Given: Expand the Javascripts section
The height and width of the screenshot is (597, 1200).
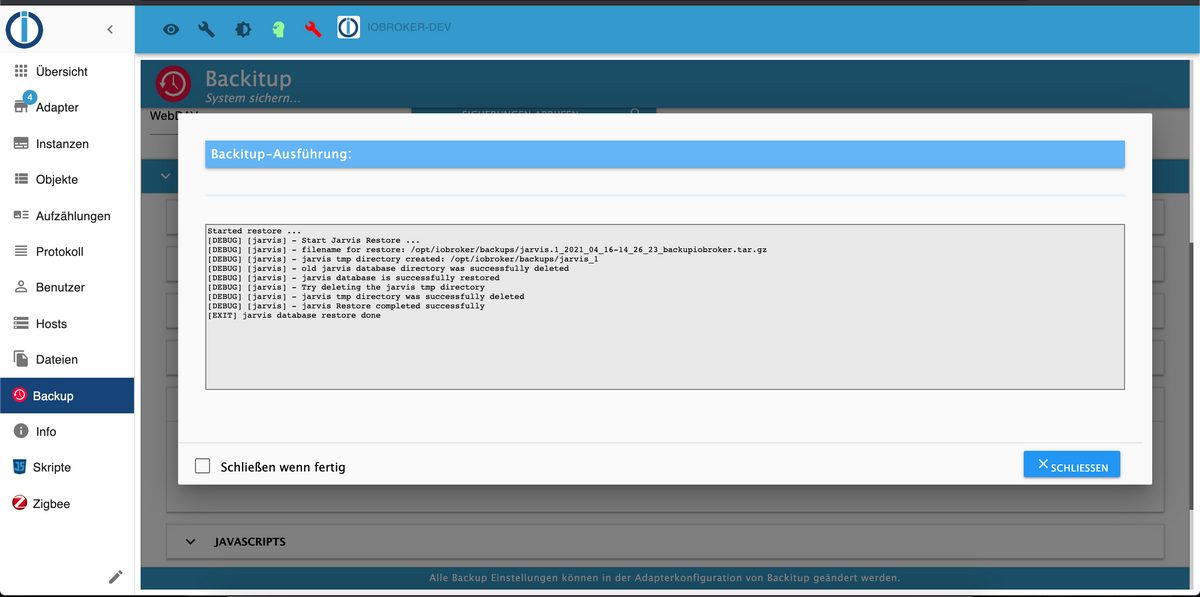Looking at the screenshot, I should (665, 541).
